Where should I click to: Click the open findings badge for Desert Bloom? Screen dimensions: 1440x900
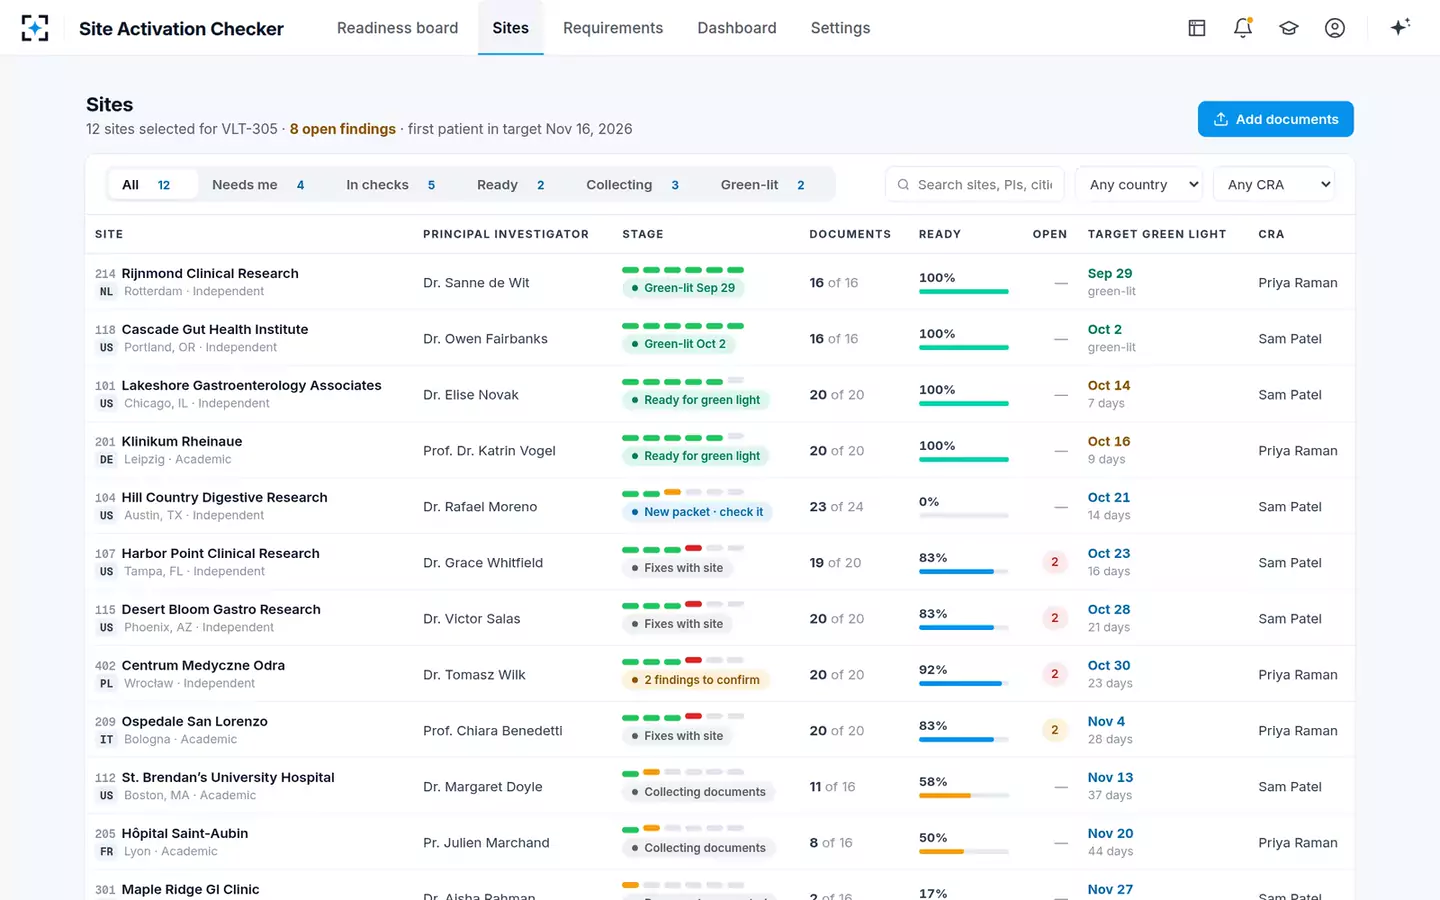(x=1054, y=619)
